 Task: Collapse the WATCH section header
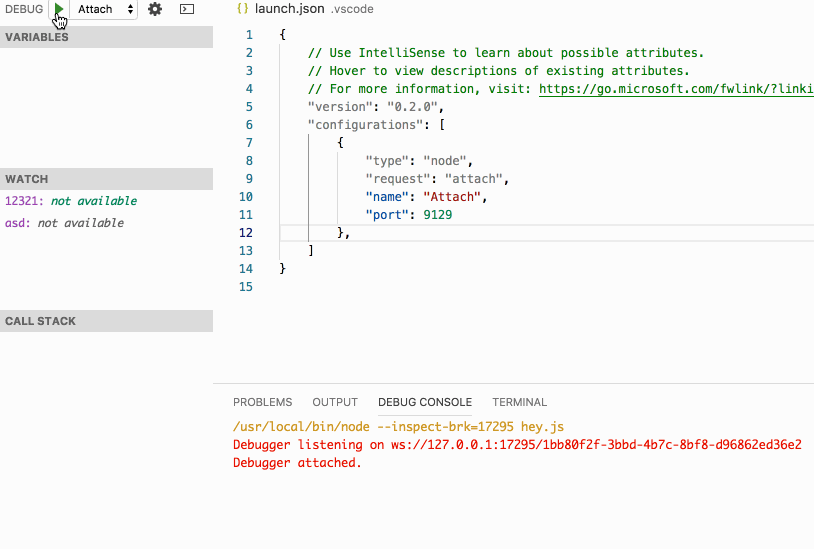pos(106,179)
